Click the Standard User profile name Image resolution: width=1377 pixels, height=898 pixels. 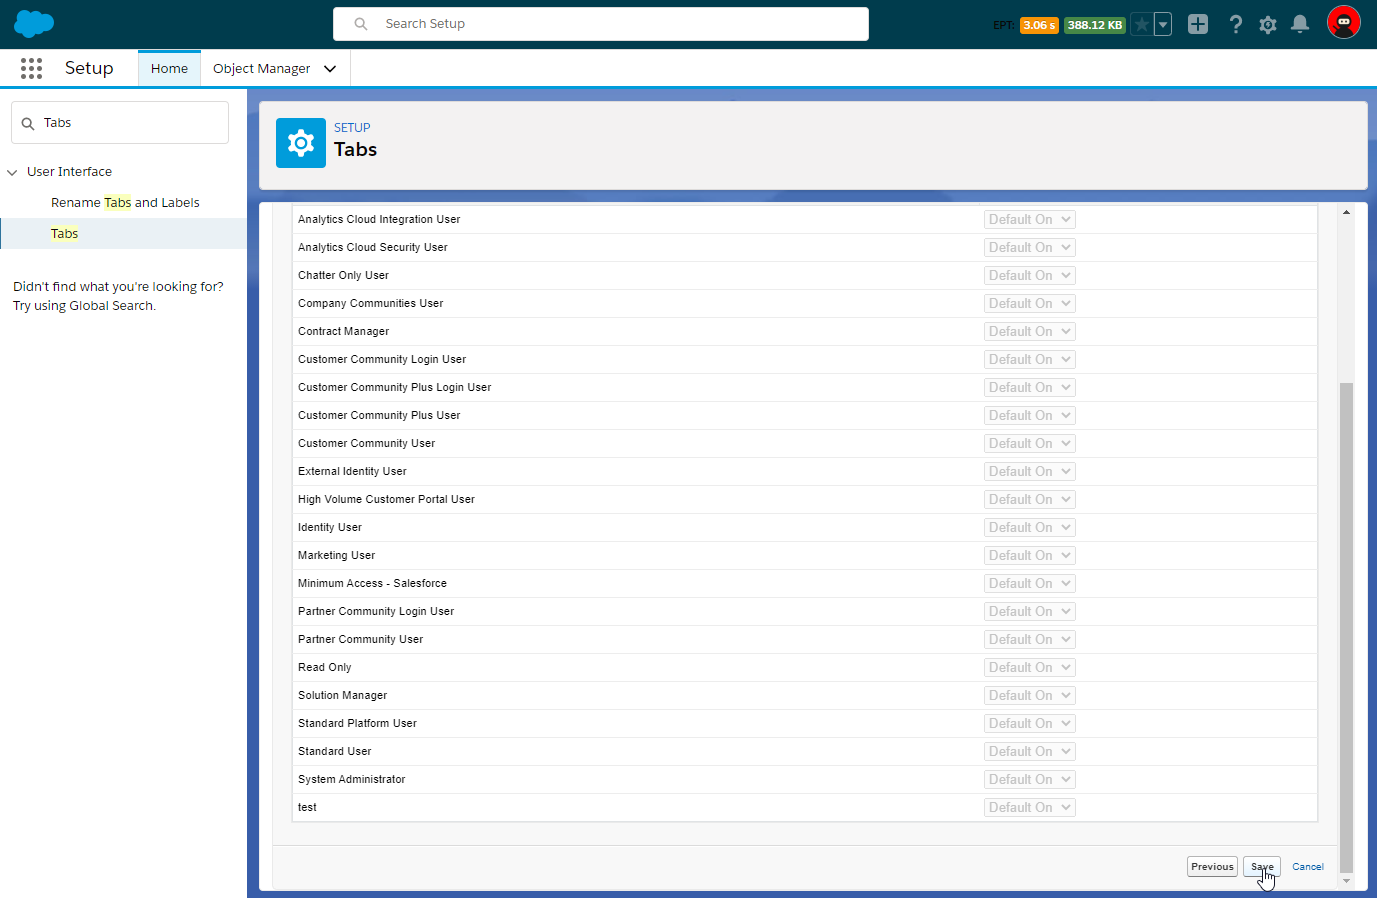coord(335,751)
